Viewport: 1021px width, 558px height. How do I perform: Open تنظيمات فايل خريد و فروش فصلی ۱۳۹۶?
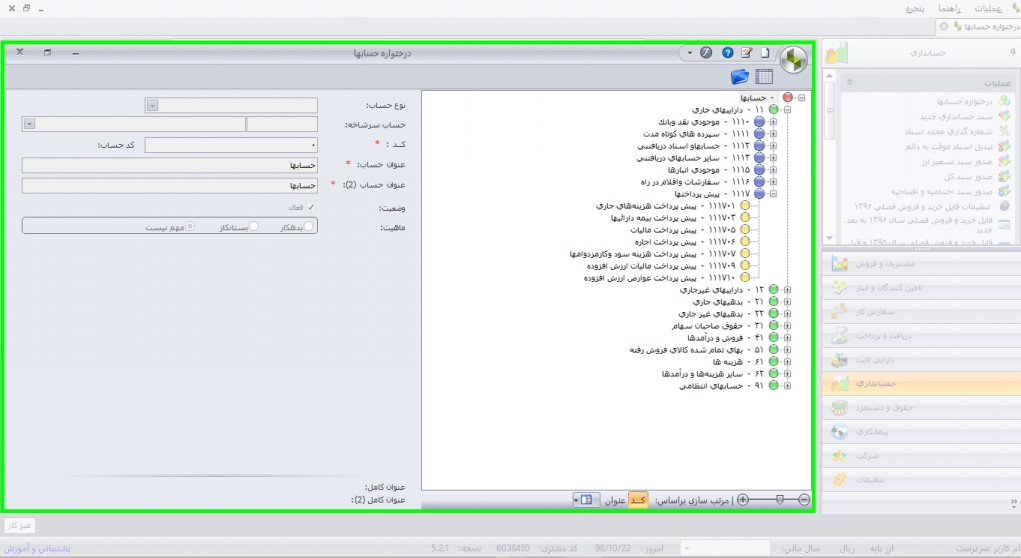click(x=921, y=206)
